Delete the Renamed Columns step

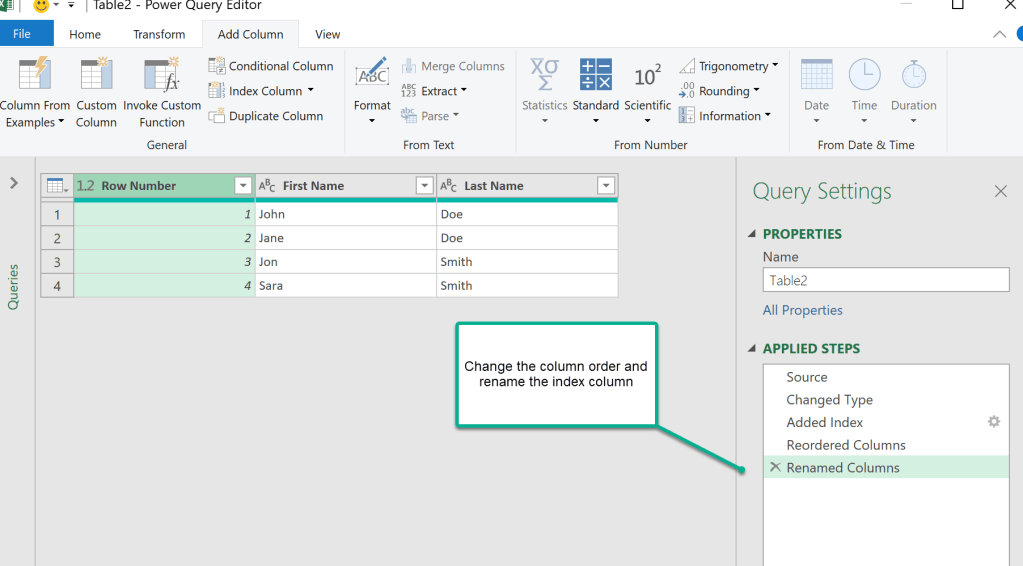pos(775,467)
